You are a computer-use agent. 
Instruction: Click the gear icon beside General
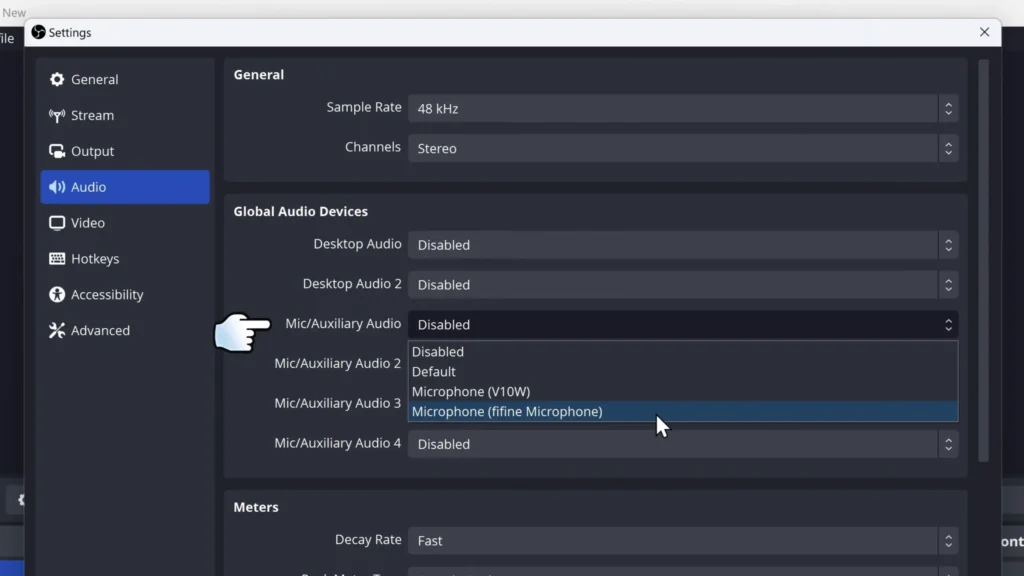[57, 80]
